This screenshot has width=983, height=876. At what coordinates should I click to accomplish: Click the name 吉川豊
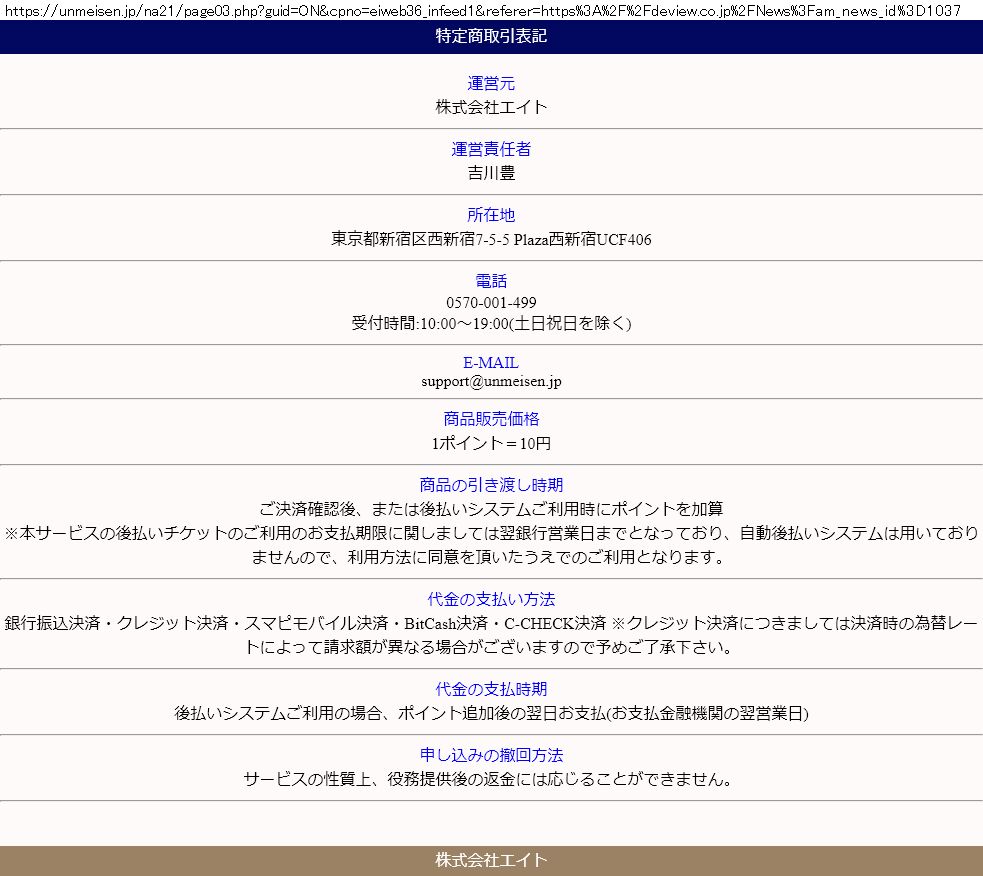491,173
